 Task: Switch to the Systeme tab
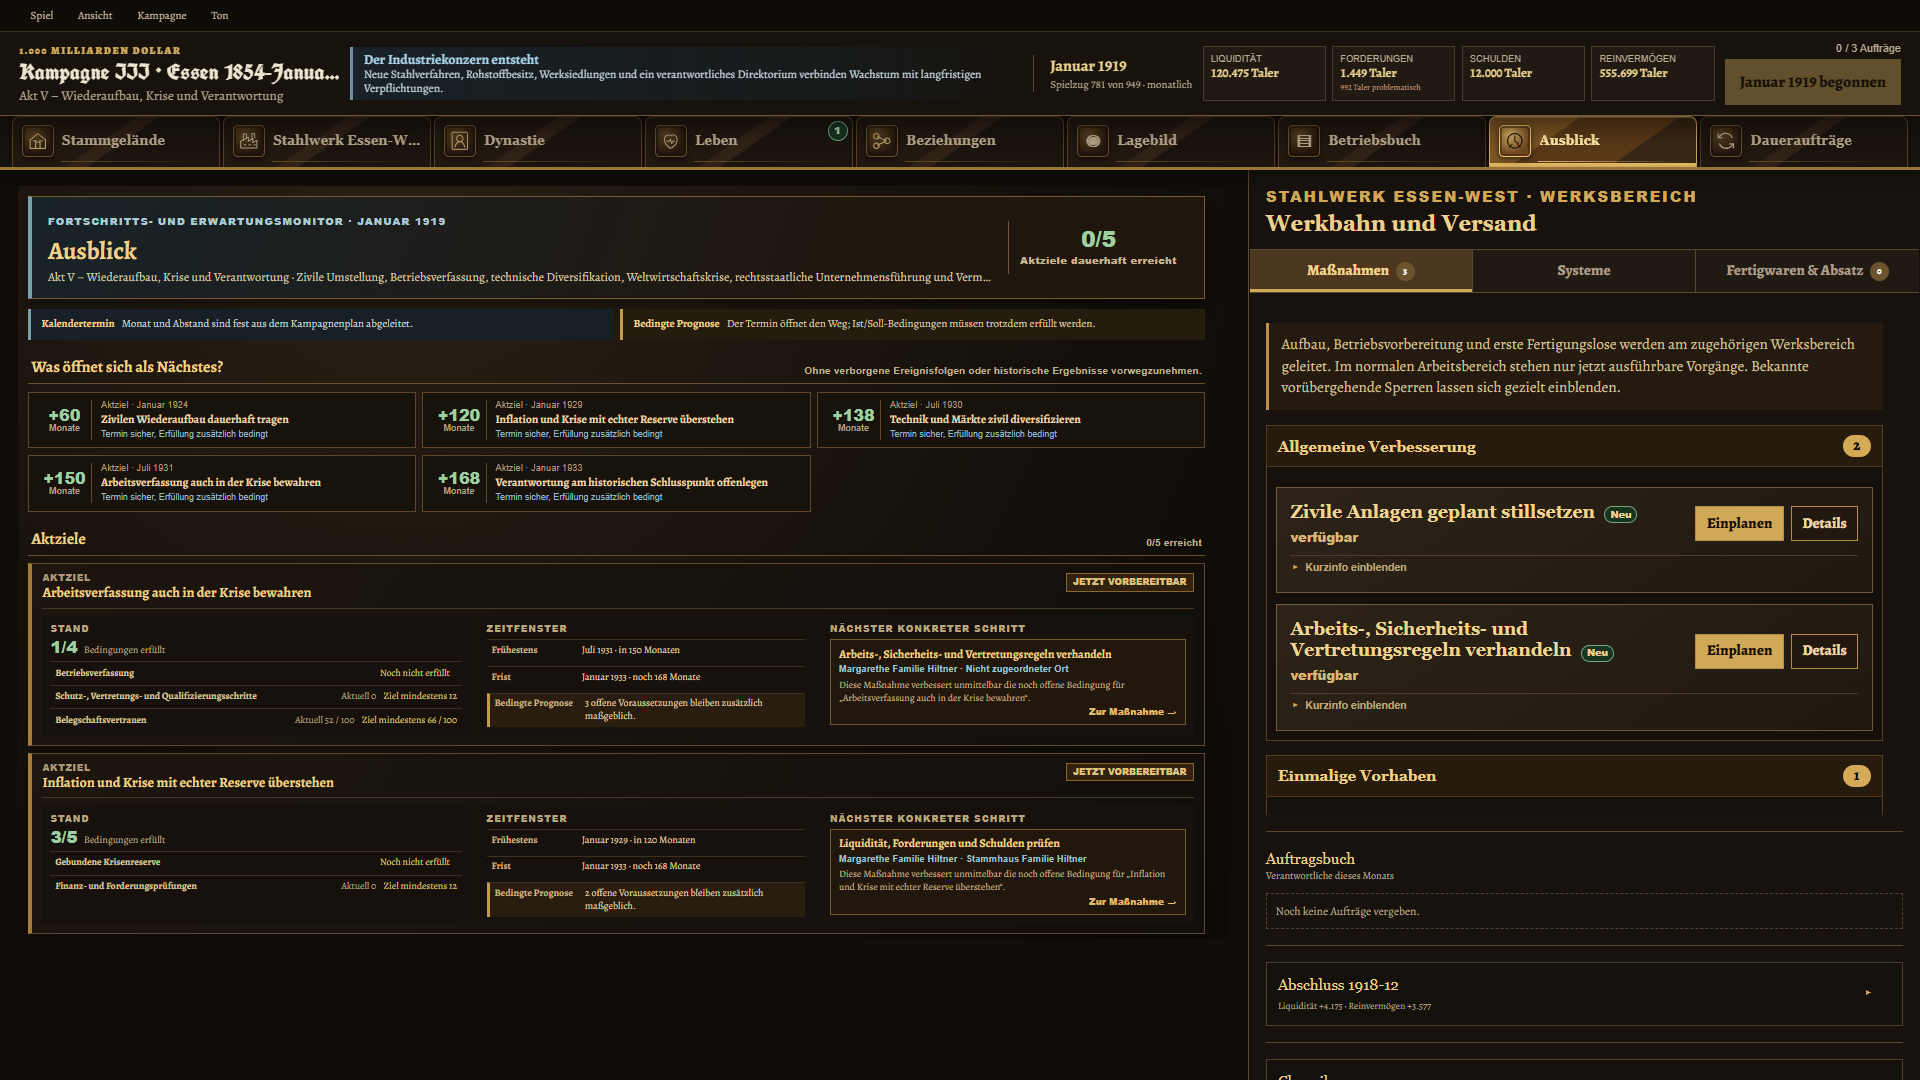[1584, 271]
